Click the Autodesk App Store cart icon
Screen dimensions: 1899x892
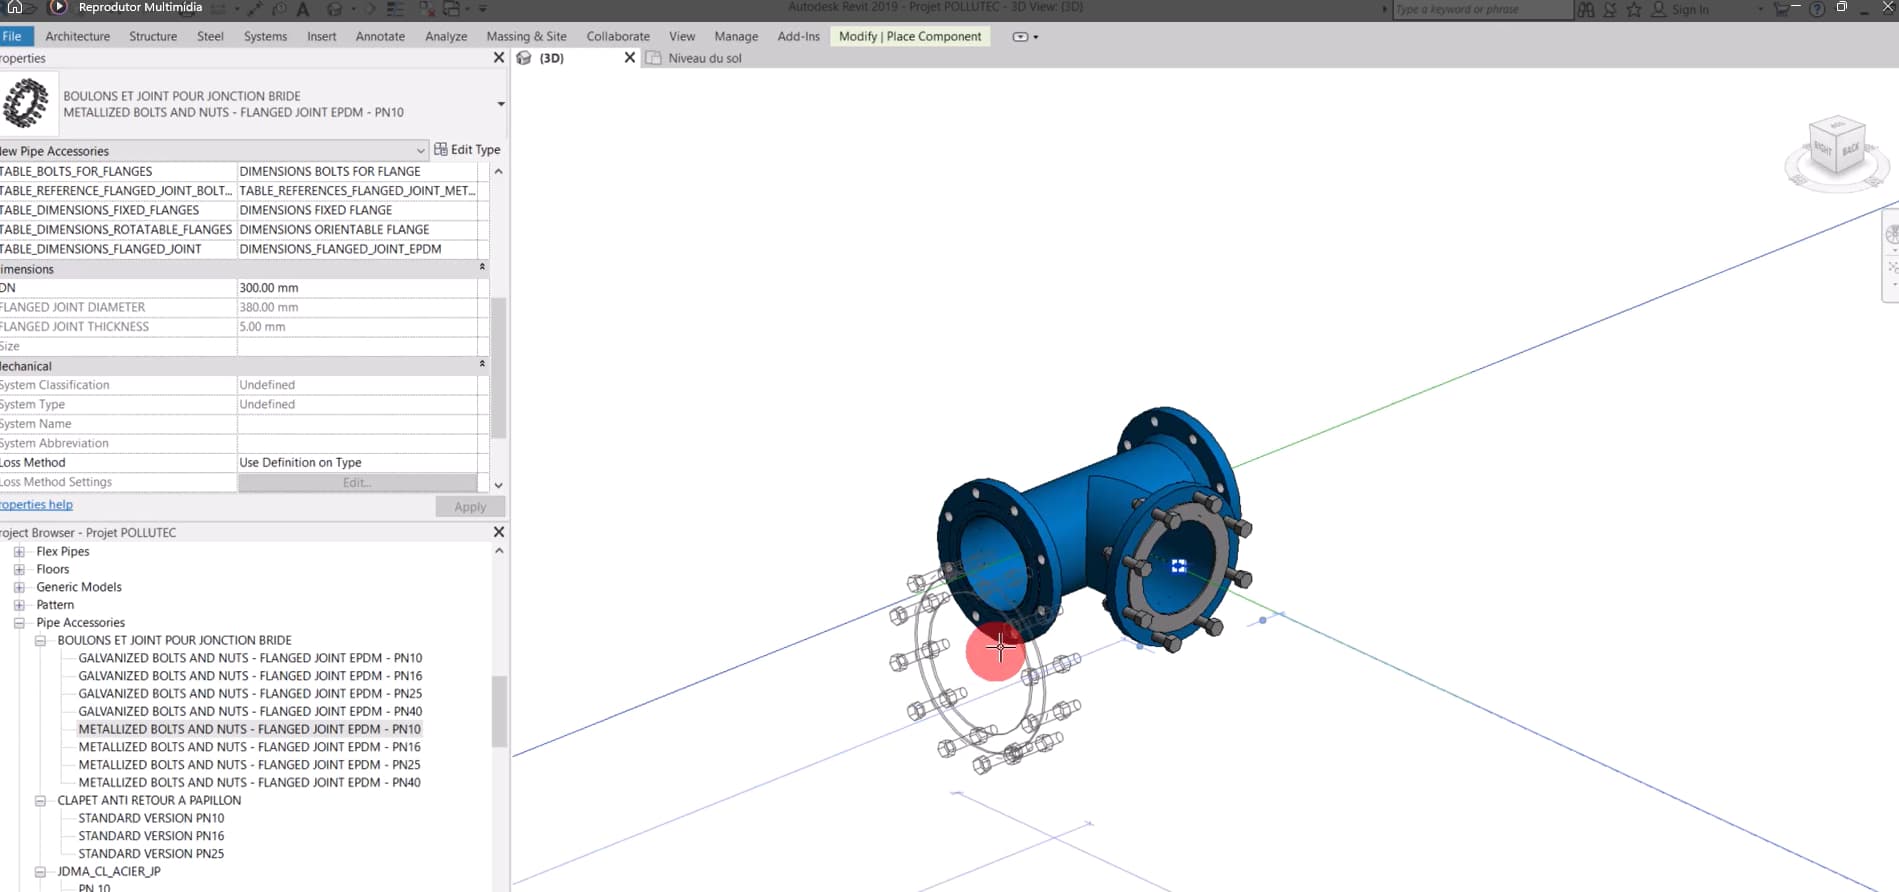[1781, 9]
